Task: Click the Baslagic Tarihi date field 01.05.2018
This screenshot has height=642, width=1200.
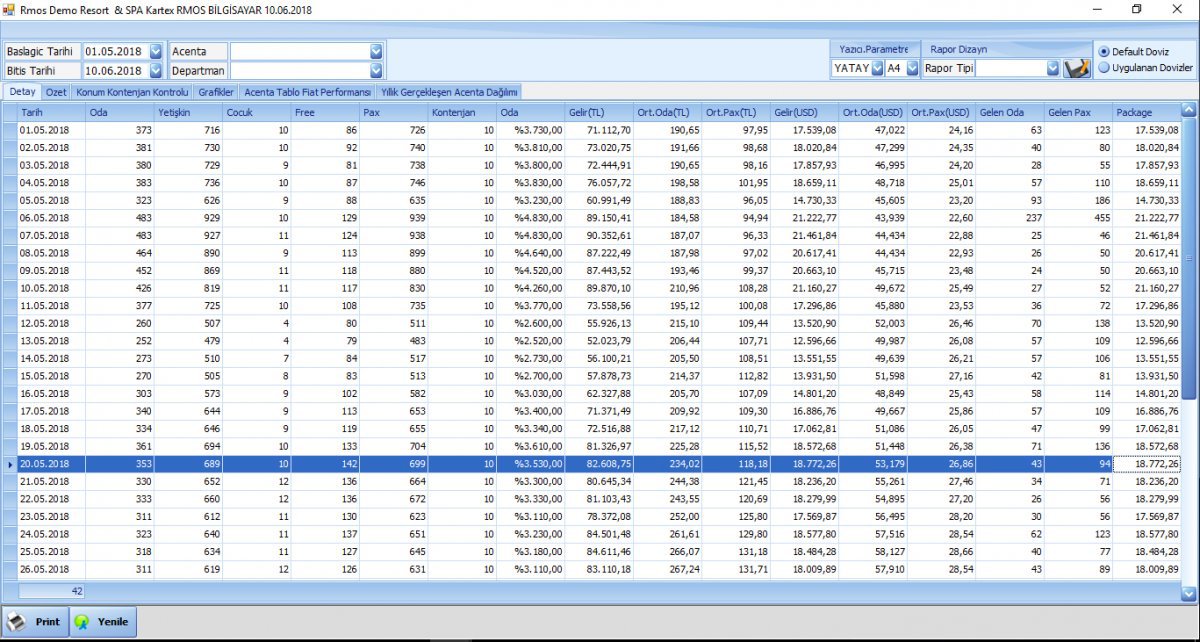Action: (115, 51)
